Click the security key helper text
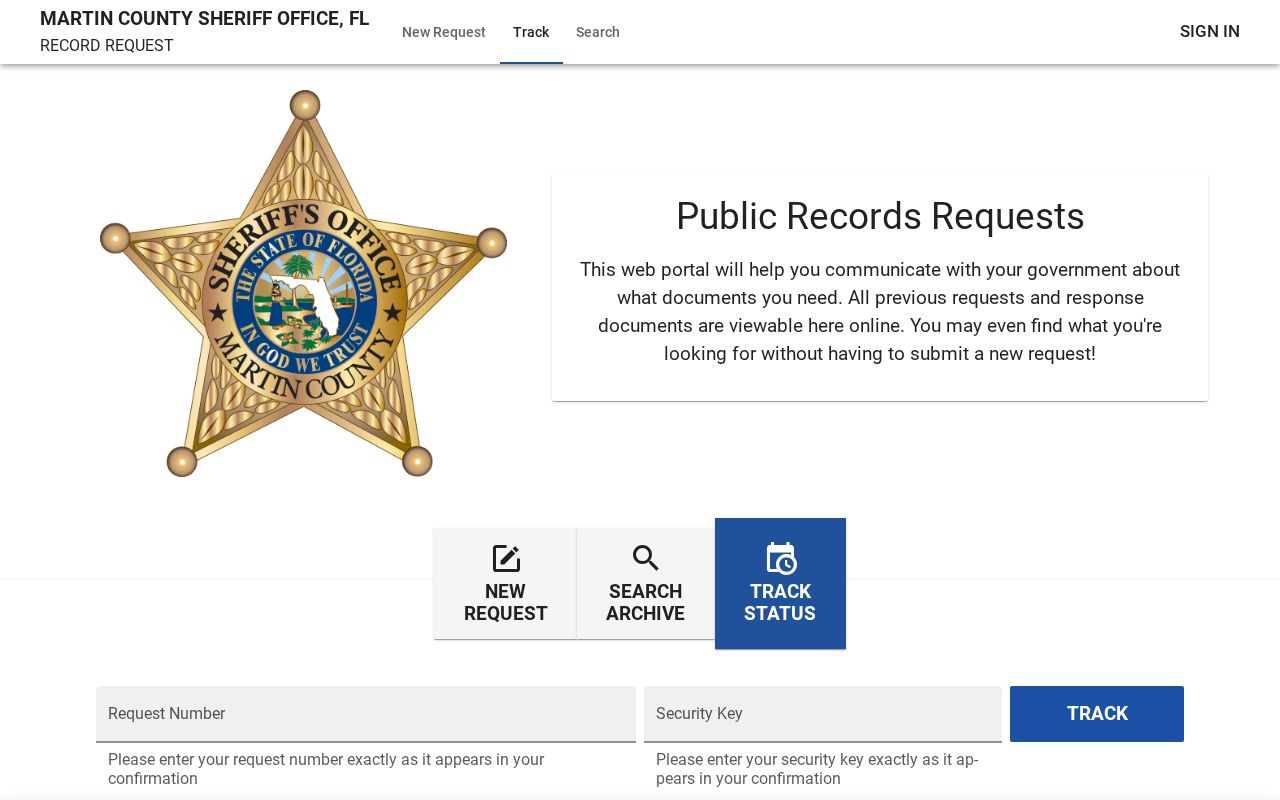Screen dimensions: 1280x800 point(817,769)
